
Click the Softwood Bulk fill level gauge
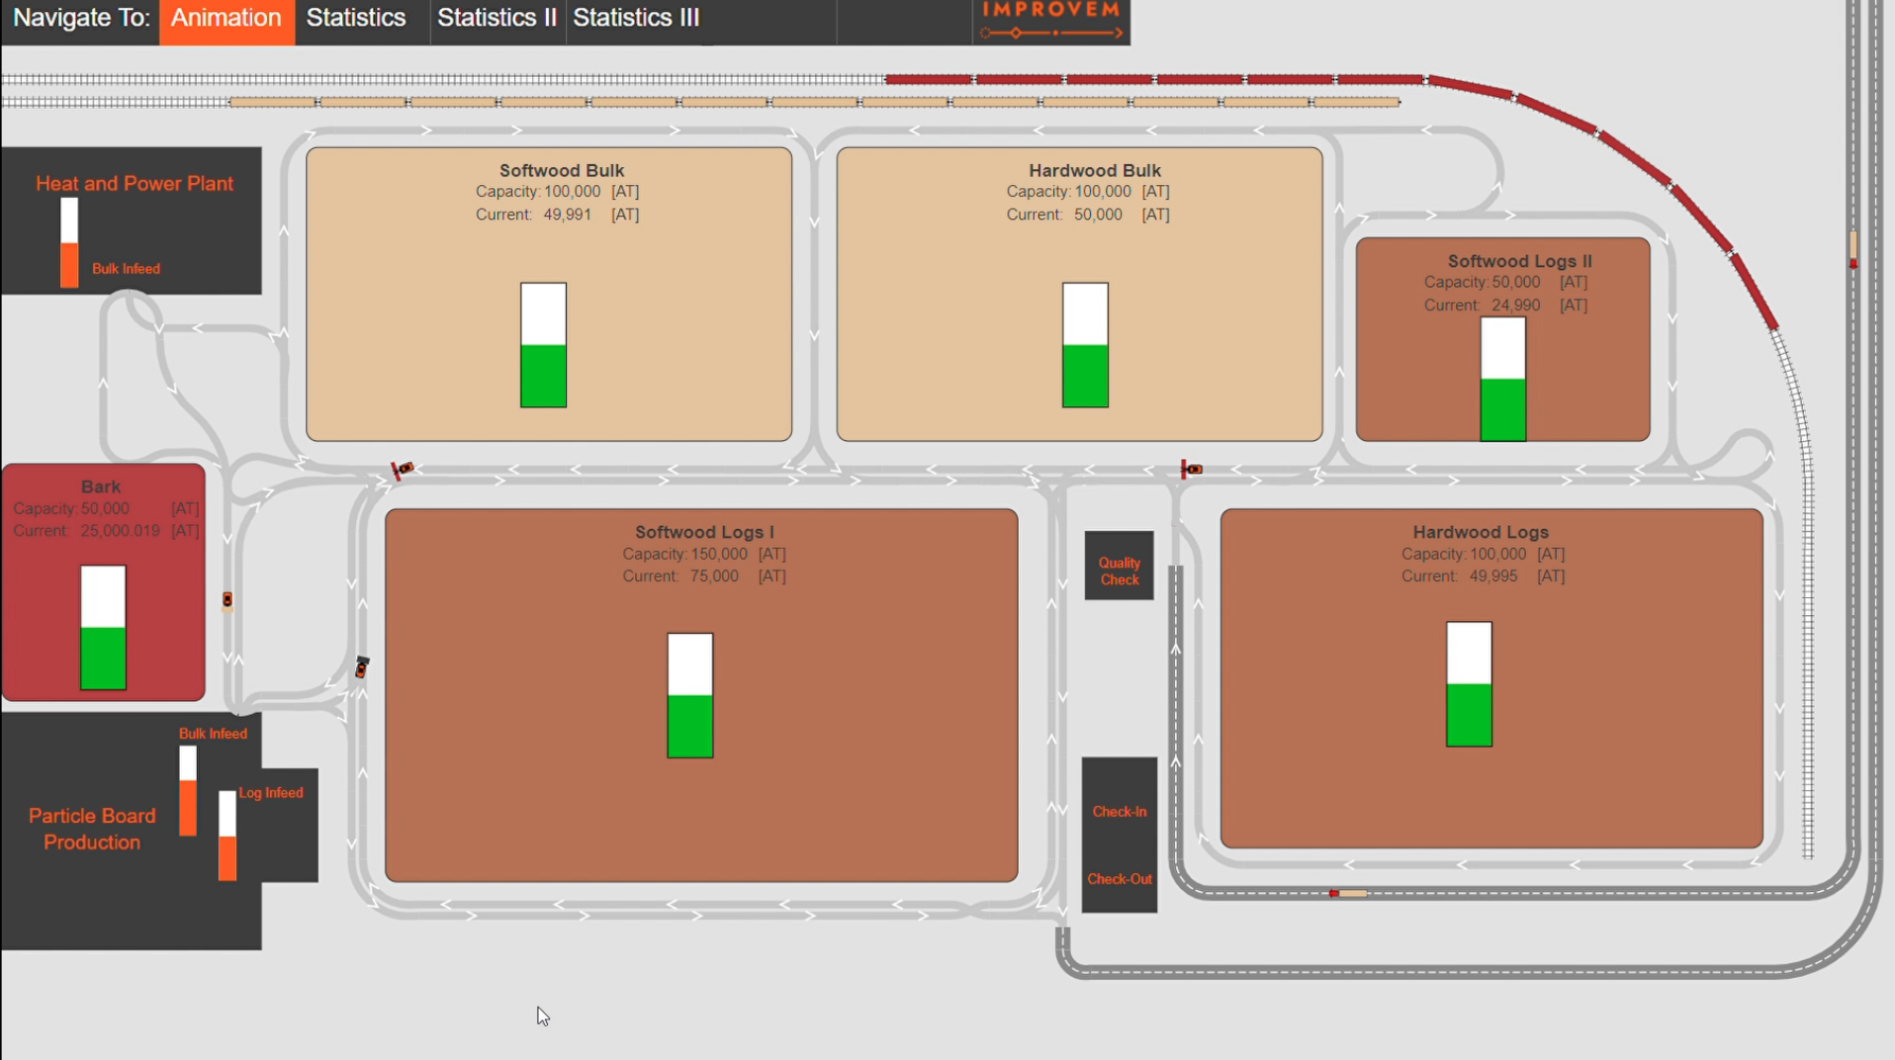[543, 345]
